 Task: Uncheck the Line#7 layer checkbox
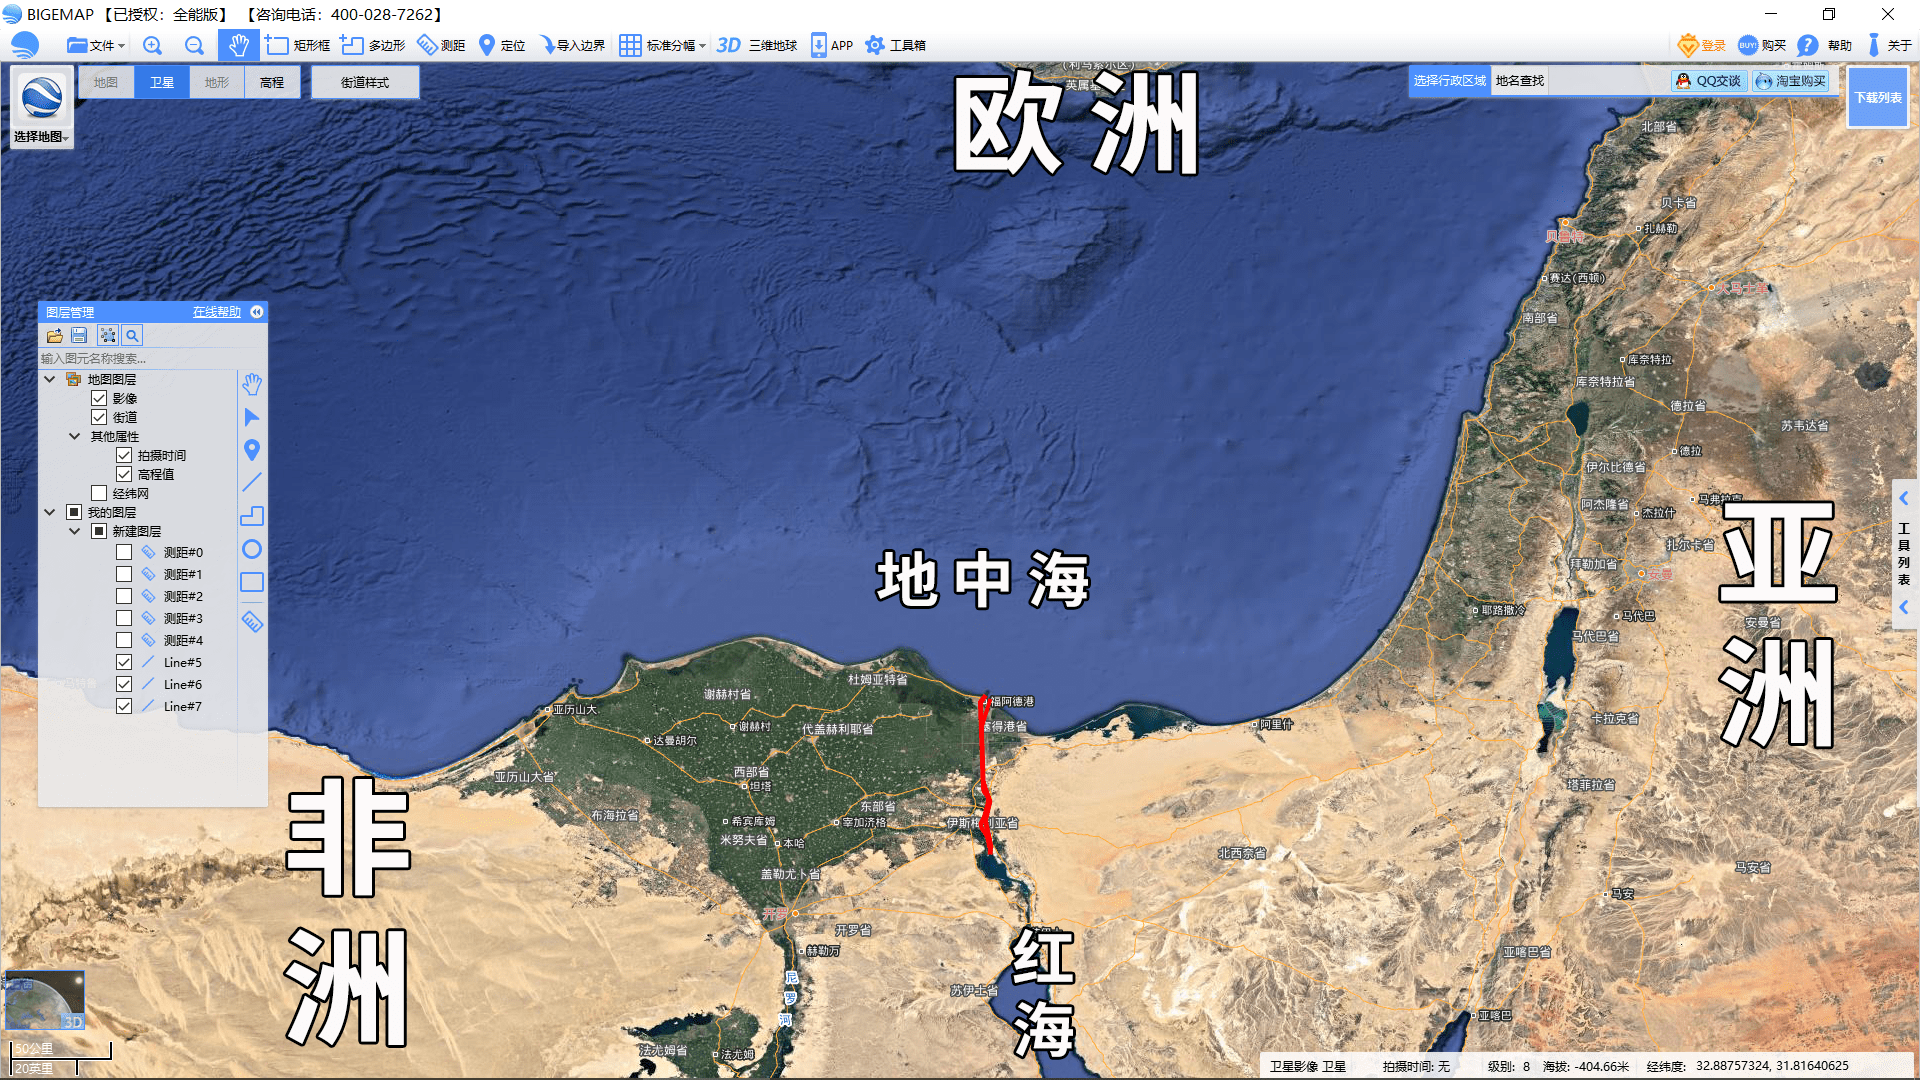tap(124, 706)
